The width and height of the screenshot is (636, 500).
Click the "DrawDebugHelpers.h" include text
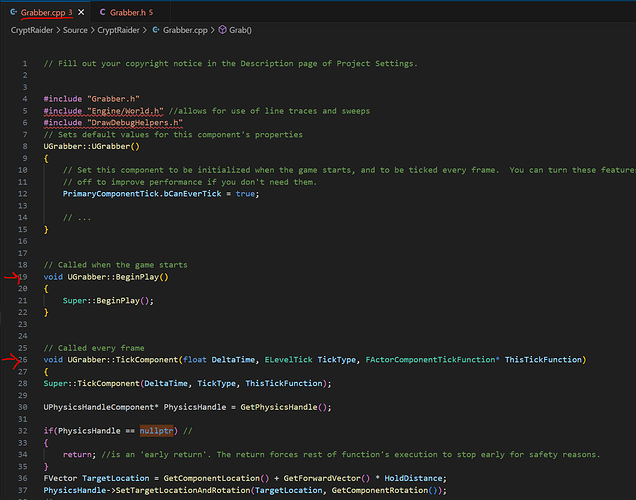click(x=135, y=122)
